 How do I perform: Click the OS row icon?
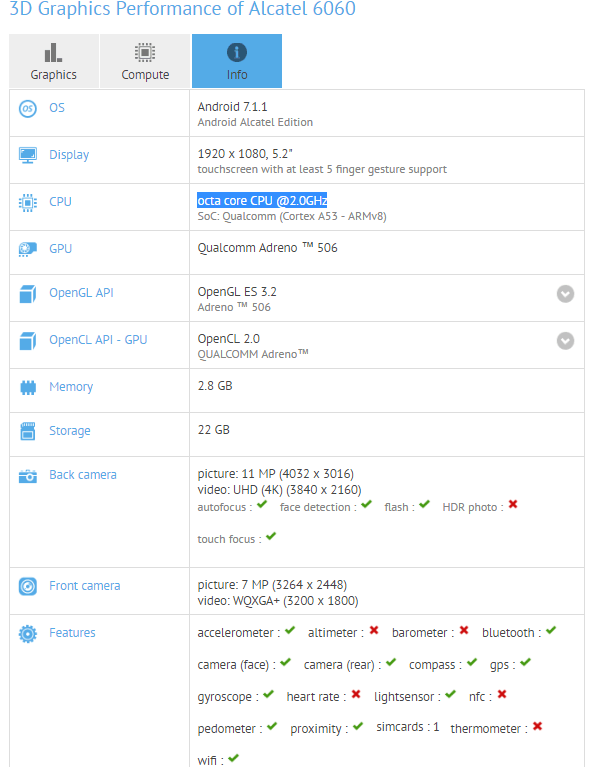(28, 109)
